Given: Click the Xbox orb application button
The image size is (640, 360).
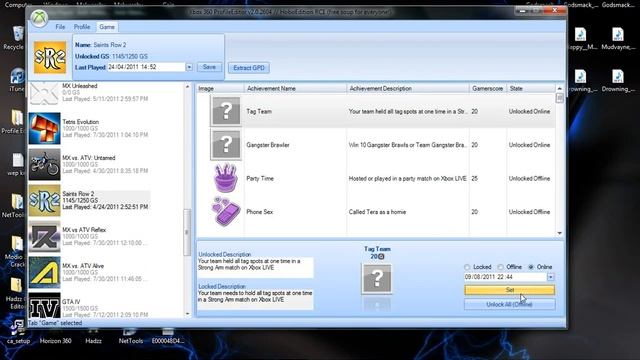Looking at the screenshot, I should (39, 19).
